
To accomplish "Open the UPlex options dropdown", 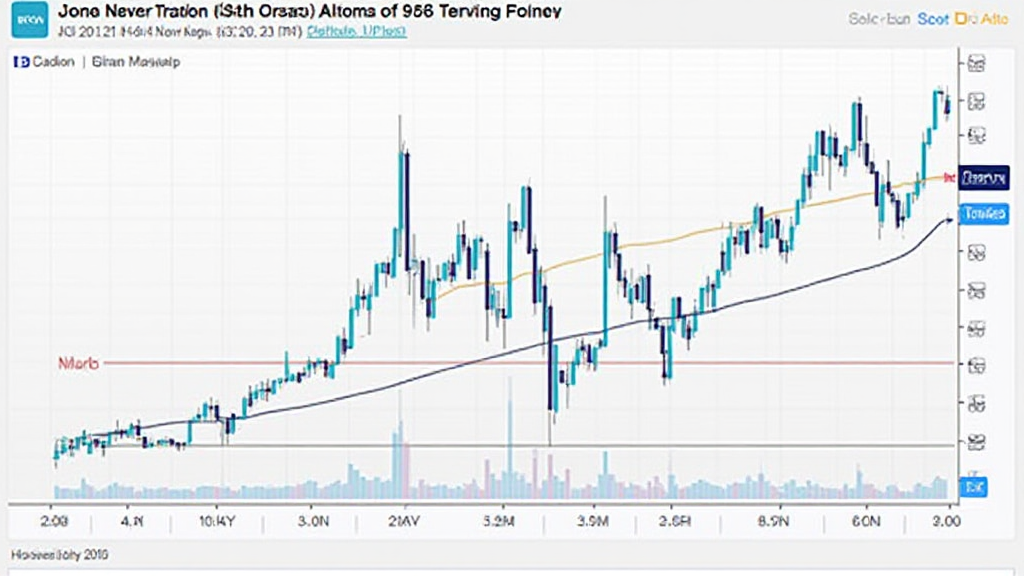I will tap(384, 31).
